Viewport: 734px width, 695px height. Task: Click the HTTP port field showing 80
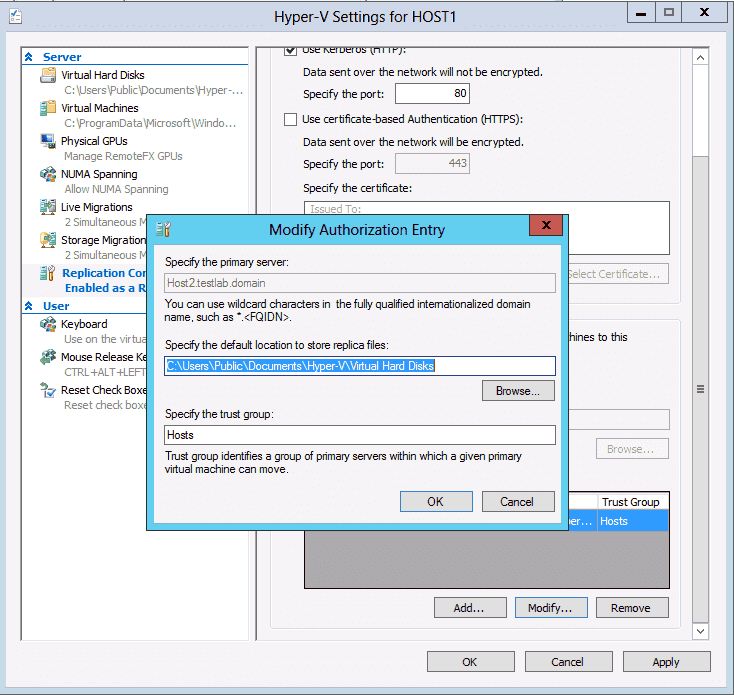point(432,94)
